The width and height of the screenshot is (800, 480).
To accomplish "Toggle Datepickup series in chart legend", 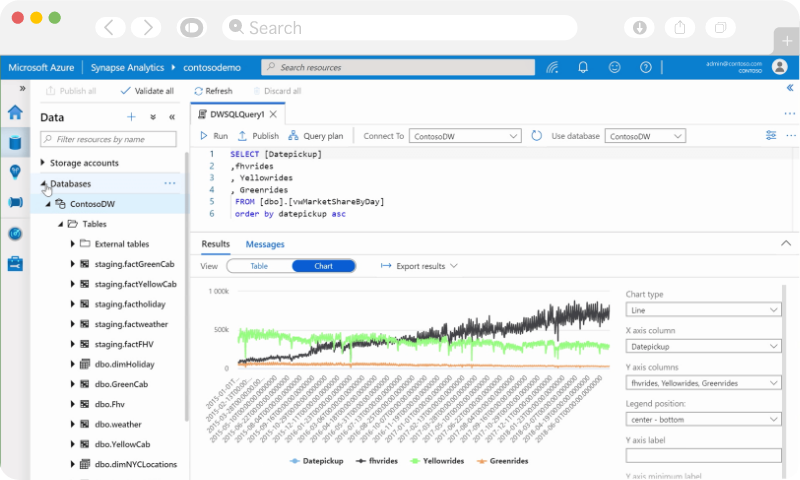I will pyautogui.click(x=317, y=461).
